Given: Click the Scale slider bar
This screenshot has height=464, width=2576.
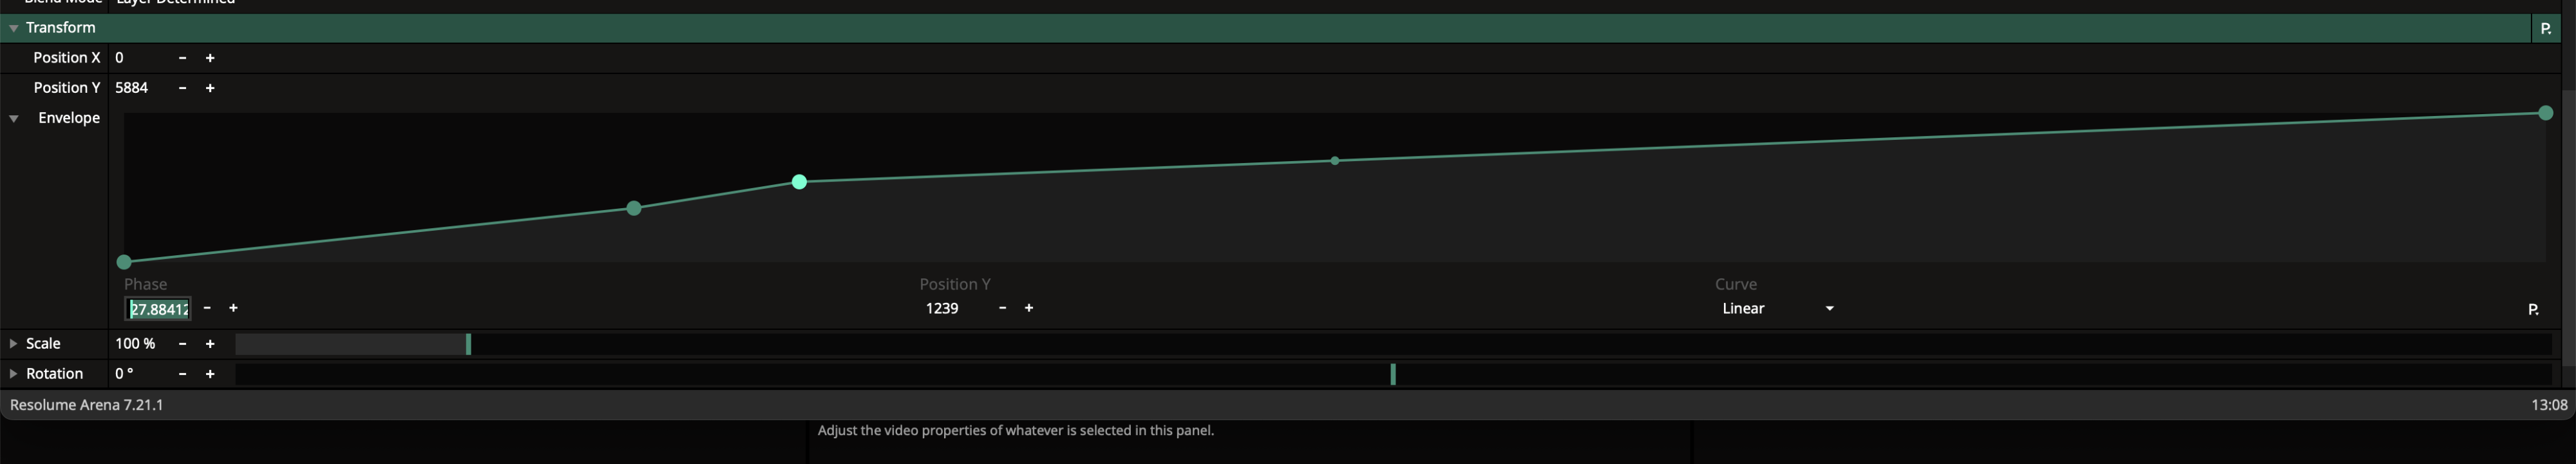Looking at the screenshot, I should (1392, 344).
